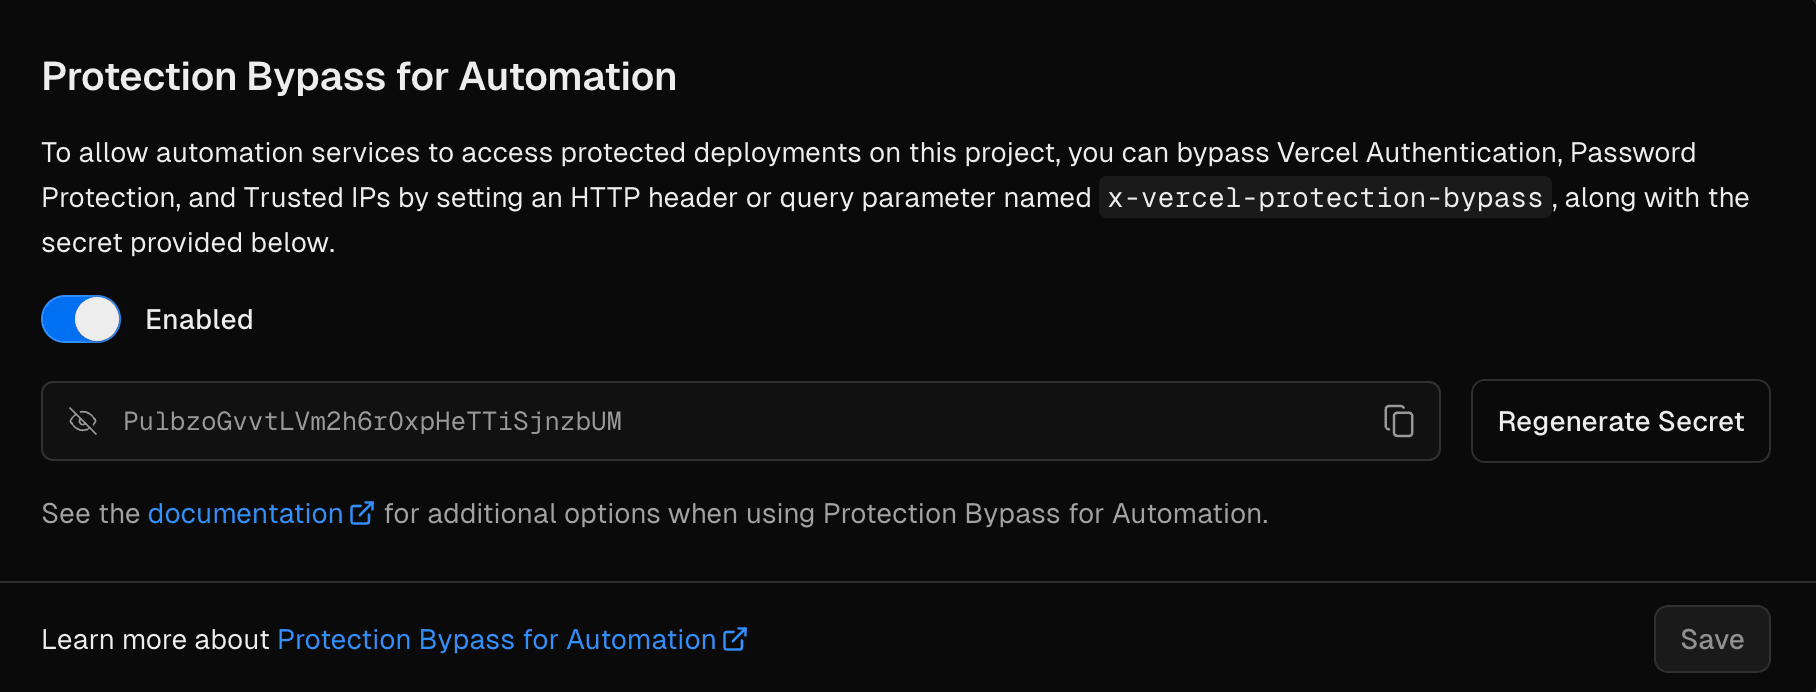Viewport: 1816px width, 692px height.
Task: Click the external link icon beside "Protection Bypass for Automation"
Action: pyautogui.click(x=736, y=638)
